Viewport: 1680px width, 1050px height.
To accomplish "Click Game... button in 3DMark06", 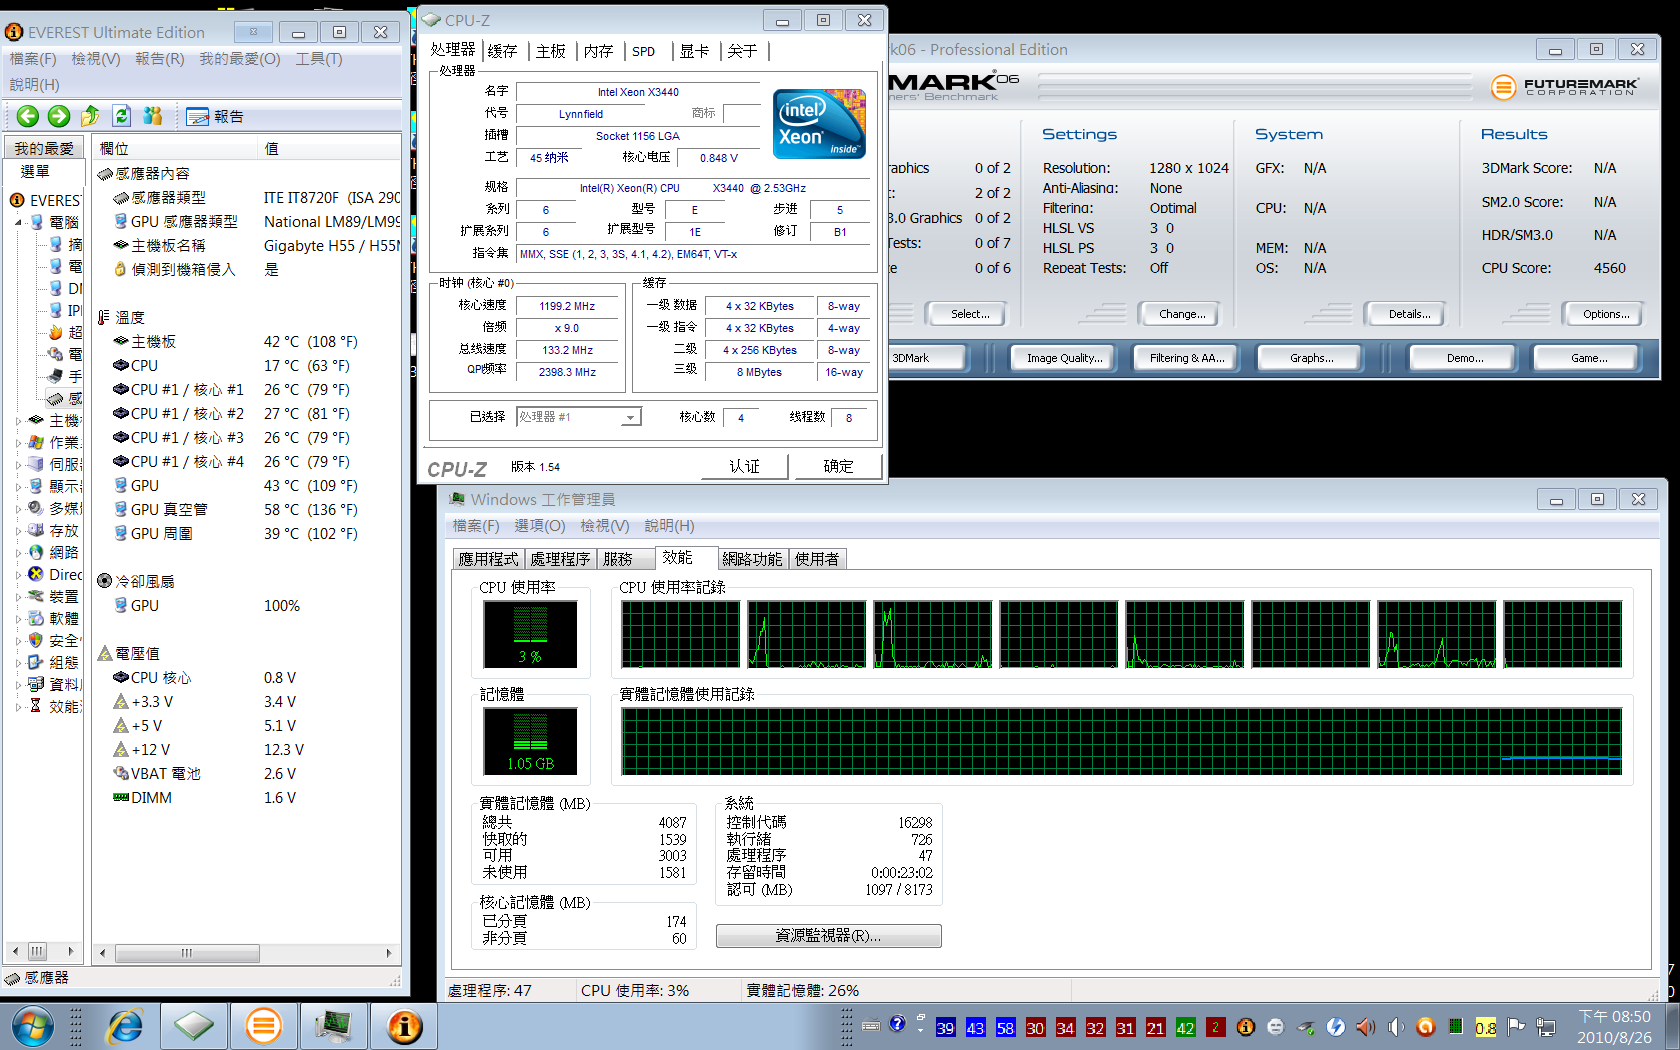I will [x=1589, y=358].
